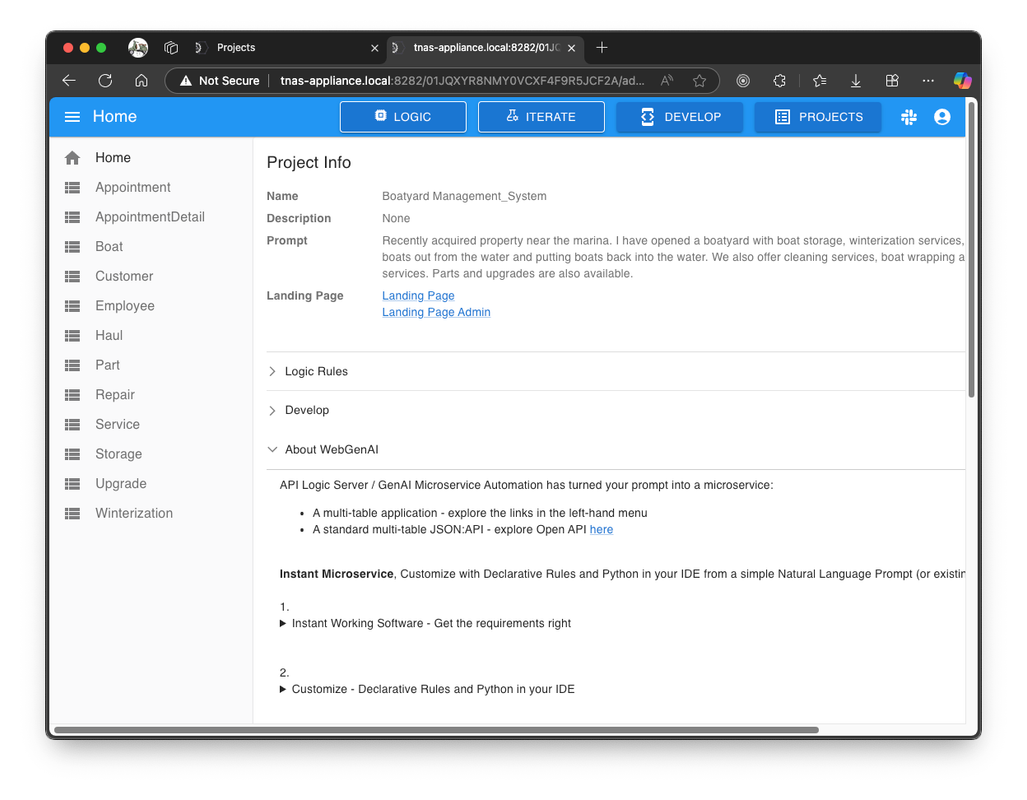Click the Boatyard Management_System project name text
The image size is (1027, 800).
pos(464,196)
